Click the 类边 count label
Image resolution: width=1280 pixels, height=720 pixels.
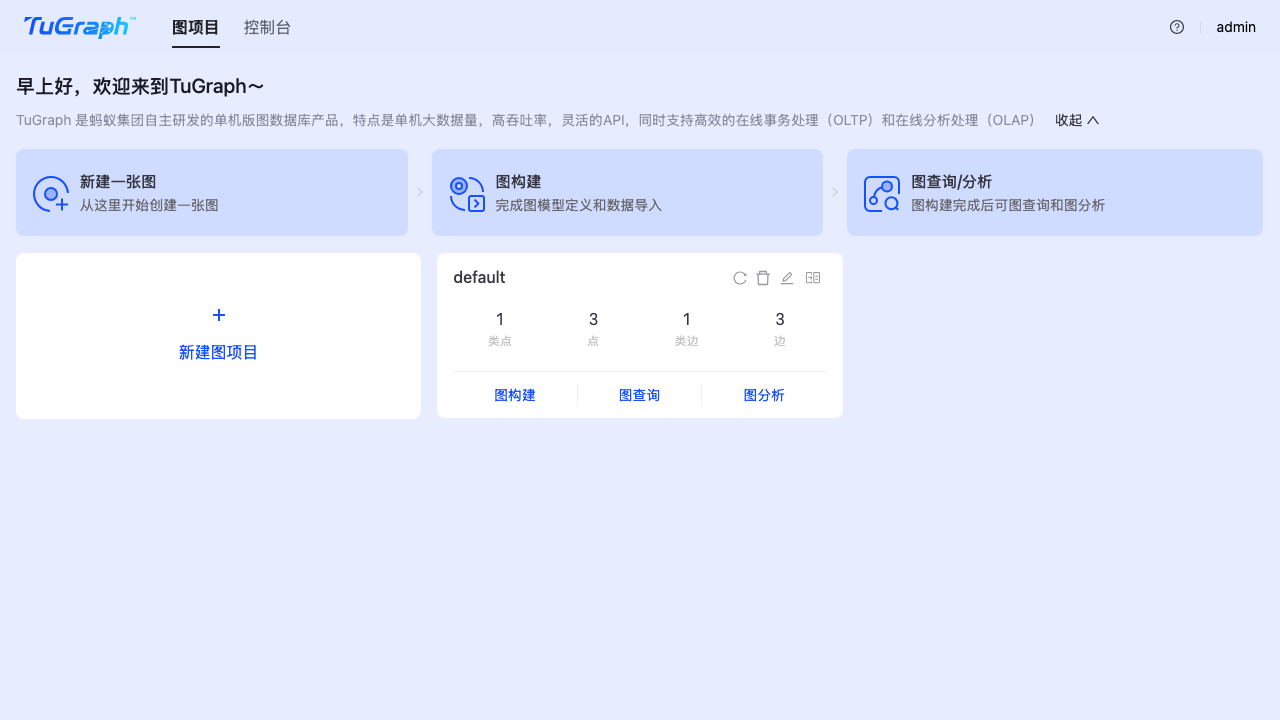point(687,341)
